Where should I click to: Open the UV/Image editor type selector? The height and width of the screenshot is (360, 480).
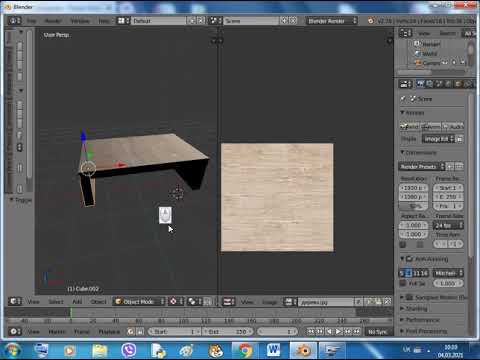pyautogui.click(x=229, y=302)
